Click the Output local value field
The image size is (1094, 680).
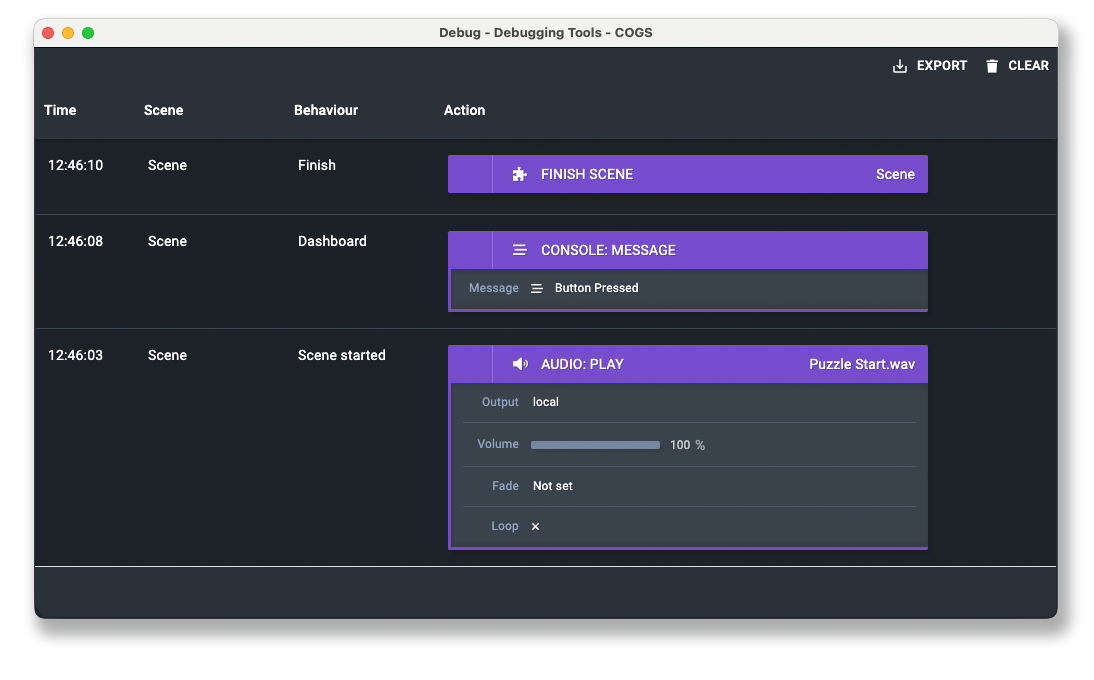click(x=546, y=402)
